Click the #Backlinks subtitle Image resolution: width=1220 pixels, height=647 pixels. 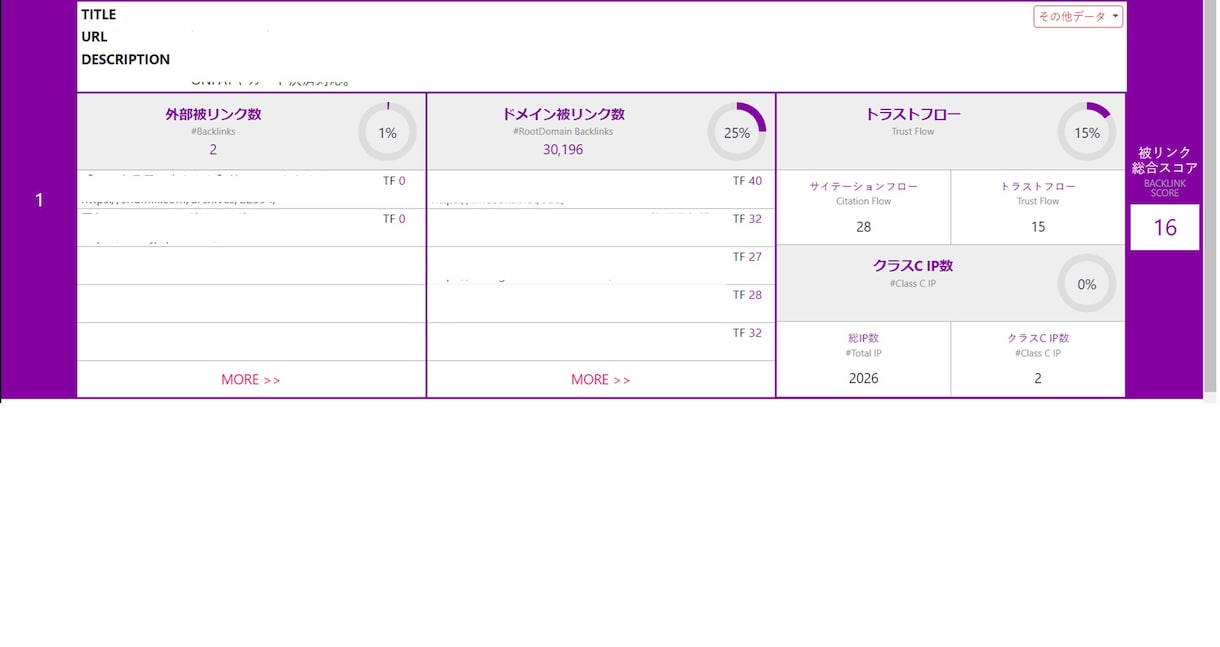213,131
